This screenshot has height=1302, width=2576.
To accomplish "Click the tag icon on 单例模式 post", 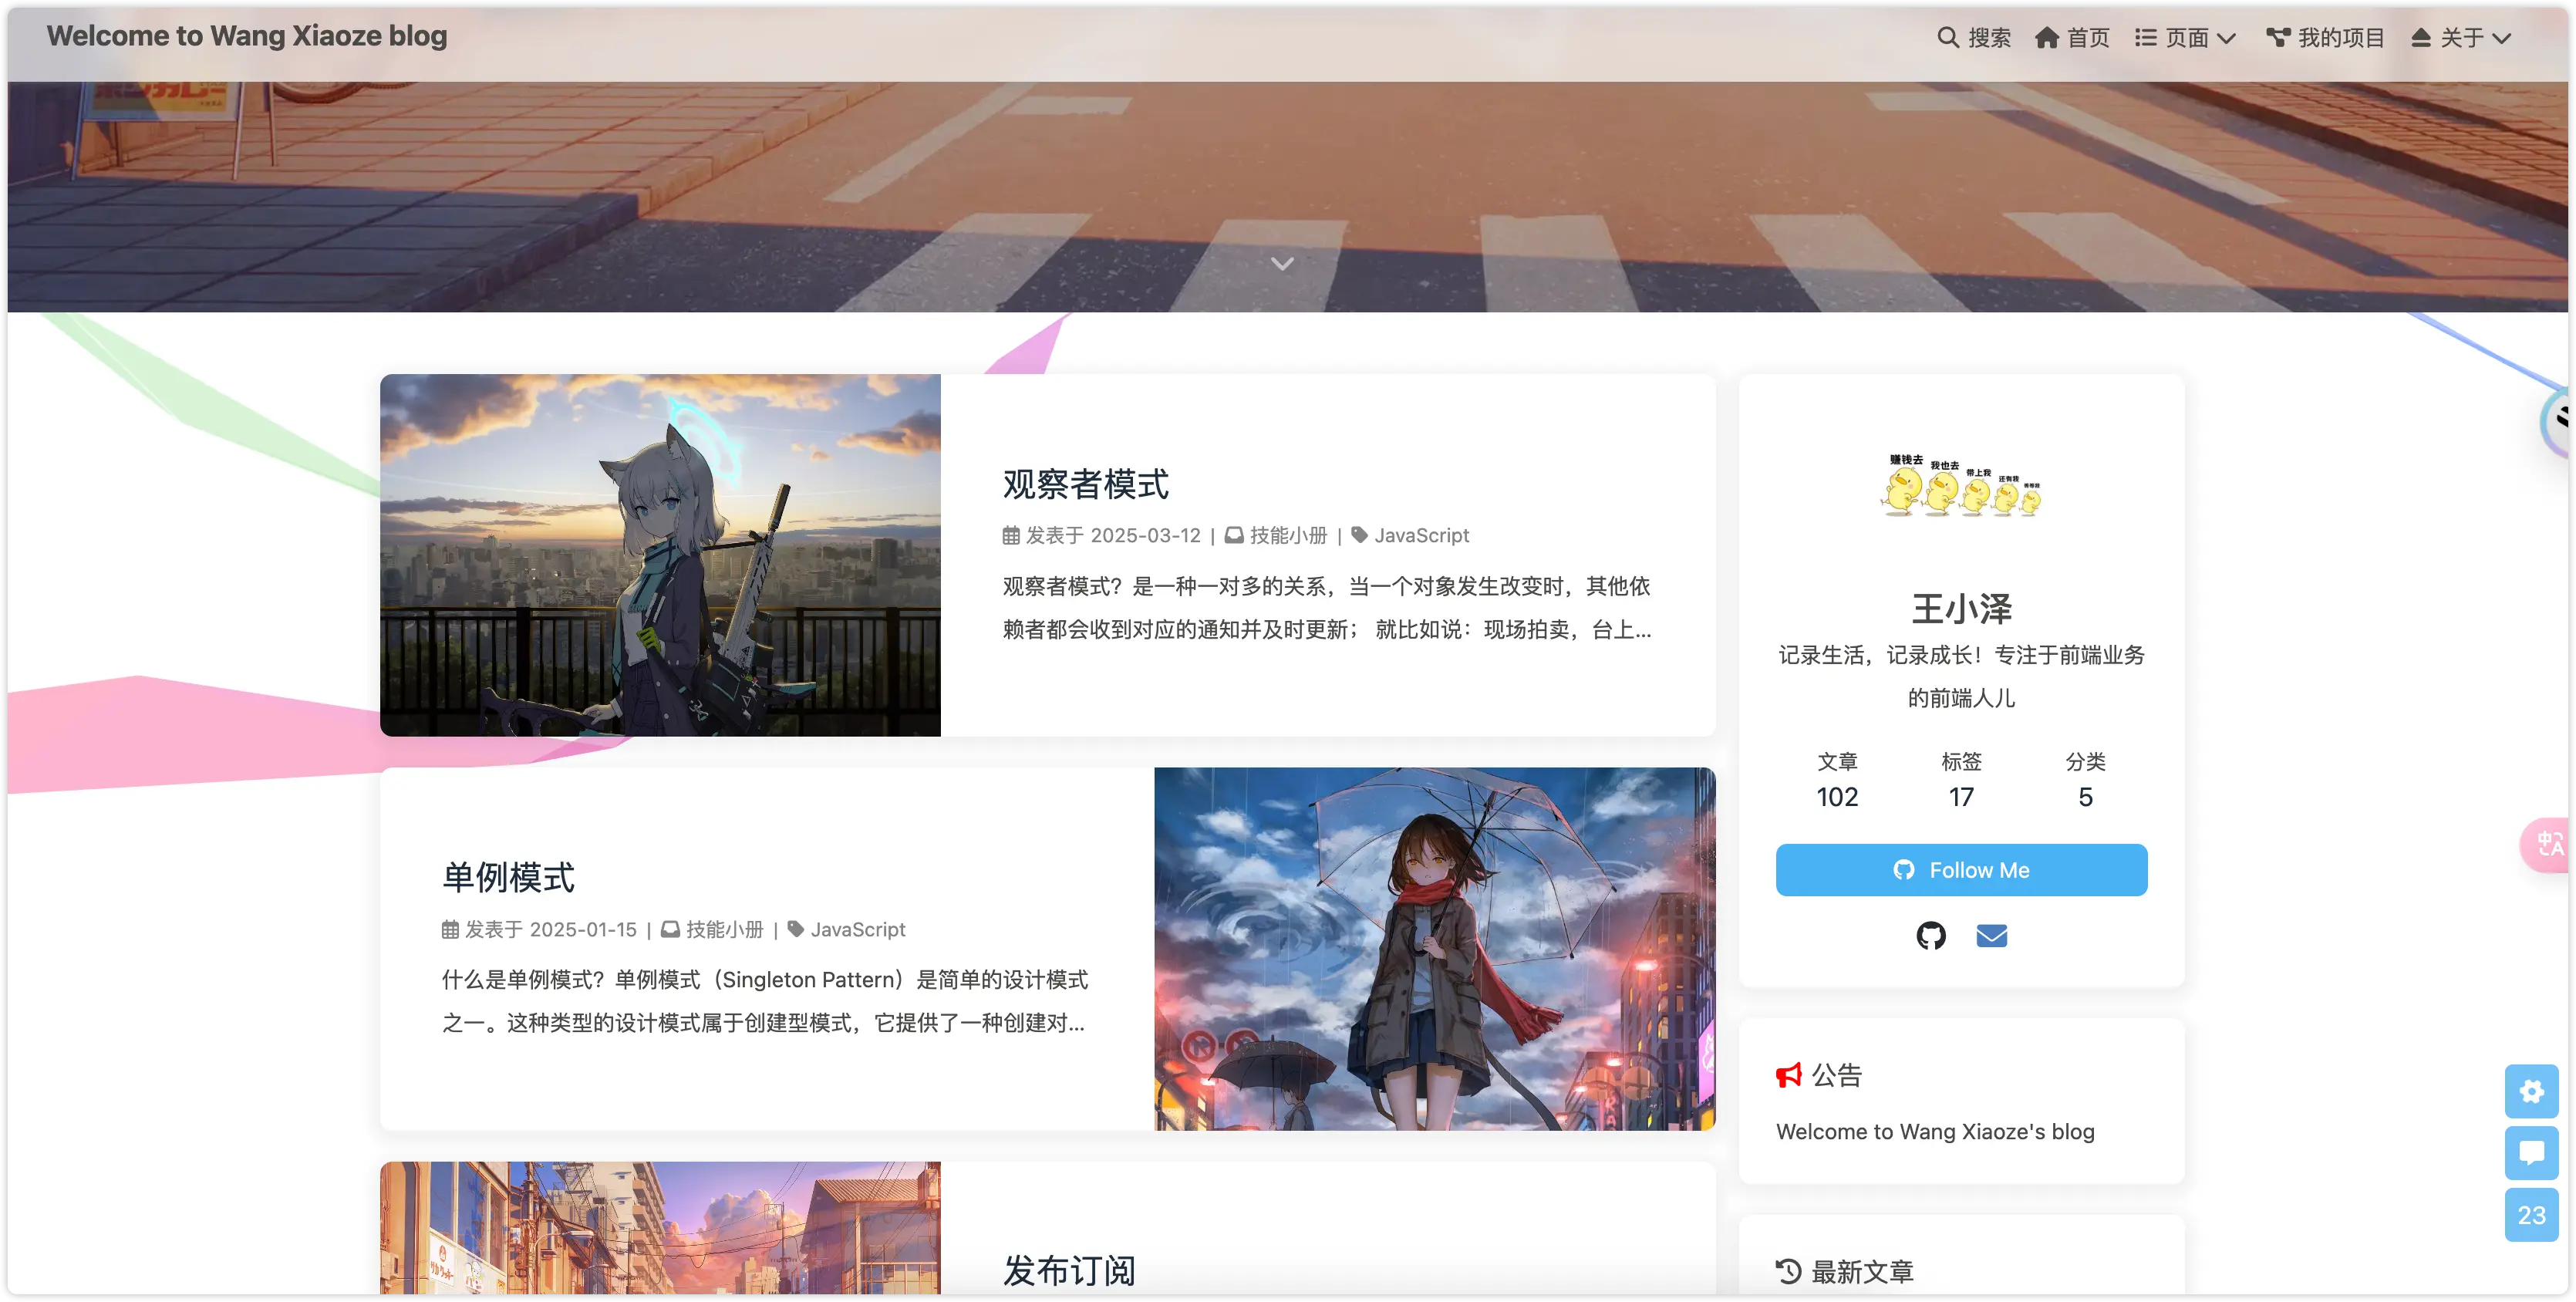I will tap(795, 929).
